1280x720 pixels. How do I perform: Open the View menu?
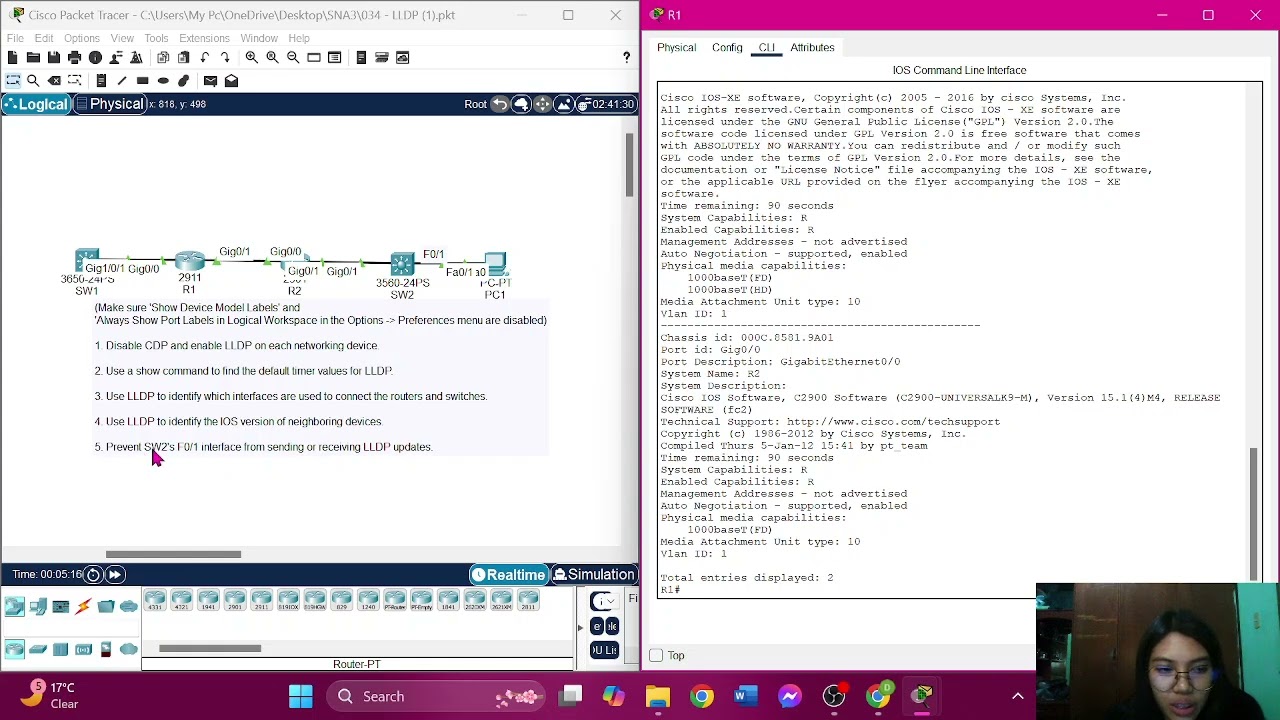122,38
